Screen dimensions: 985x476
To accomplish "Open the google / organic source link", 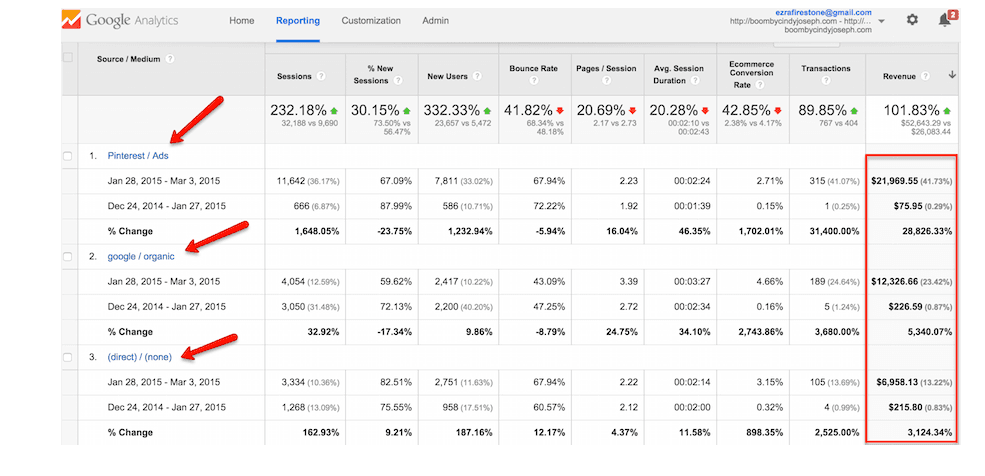I will pyautogui.click(x=141, y=256).
